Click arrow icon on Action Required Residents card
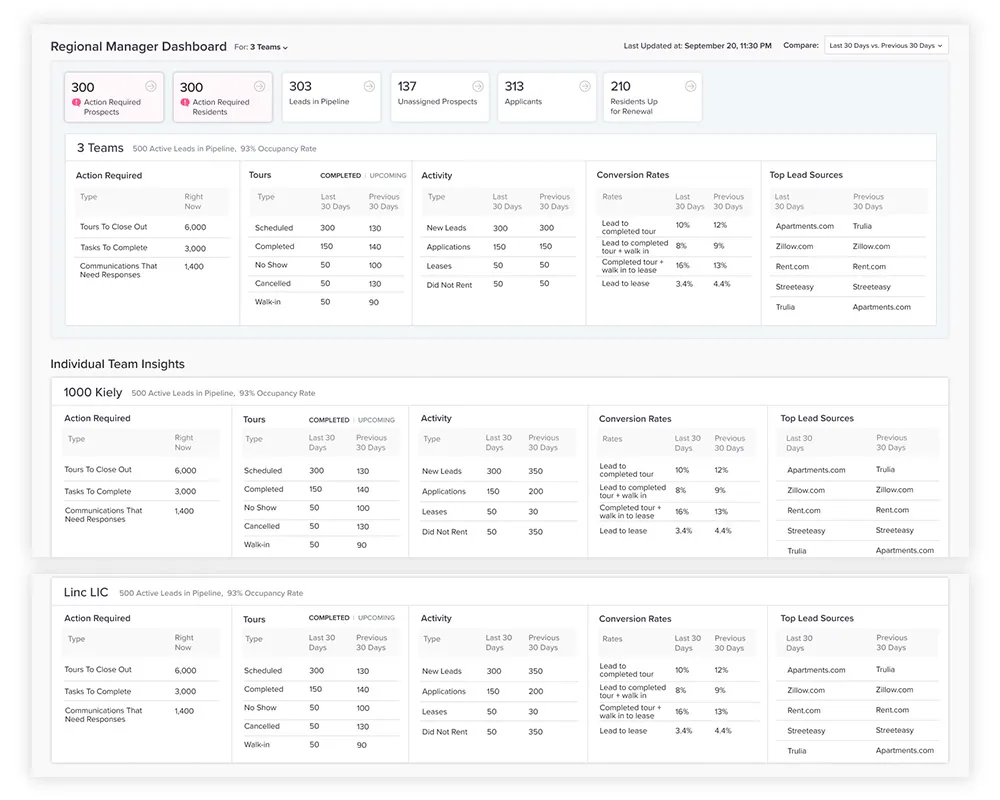The height and width of the screenshot is (800, 1000). pos(260,86)
